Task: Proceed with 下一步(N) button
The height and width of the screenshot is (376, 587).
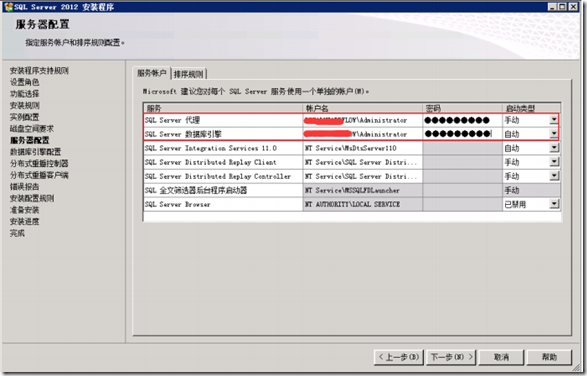Action: click(x=451, y=357)
